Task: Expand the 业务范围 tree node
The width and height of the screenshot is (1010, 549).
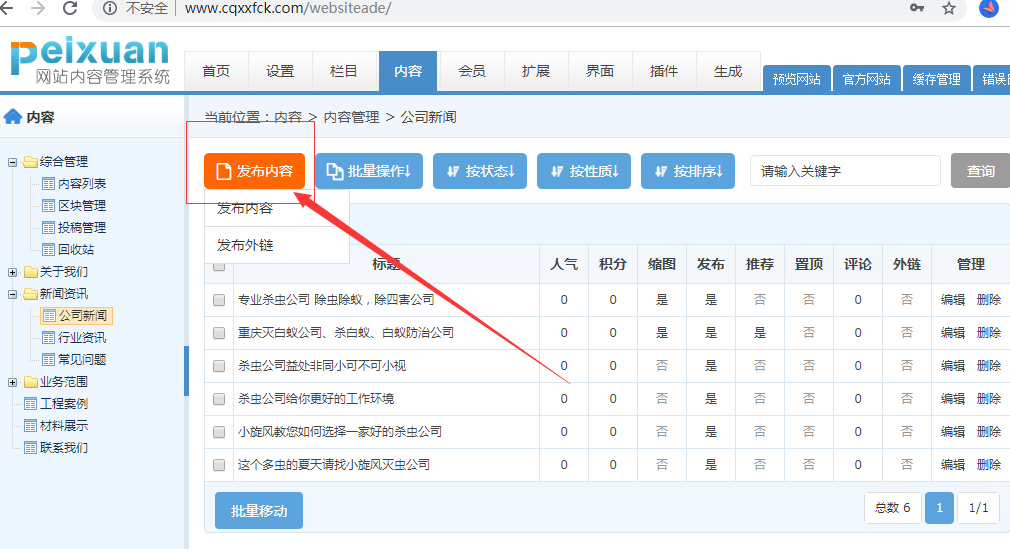Action: [x=13, y=382]
